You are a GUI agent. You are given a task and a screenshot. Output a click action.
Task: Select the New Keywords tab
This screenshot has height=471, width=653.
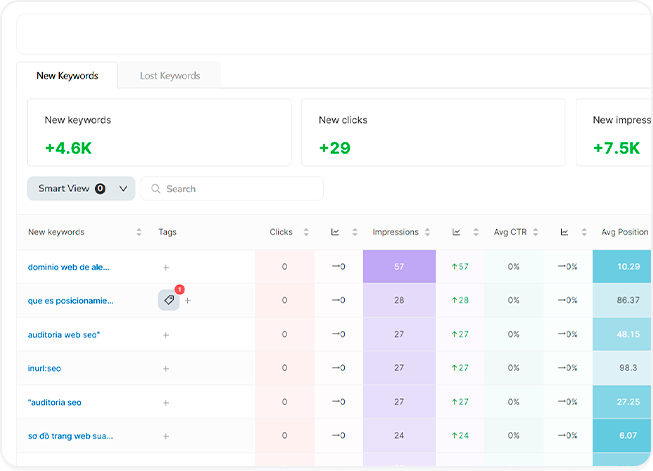(x=67, y=76)
